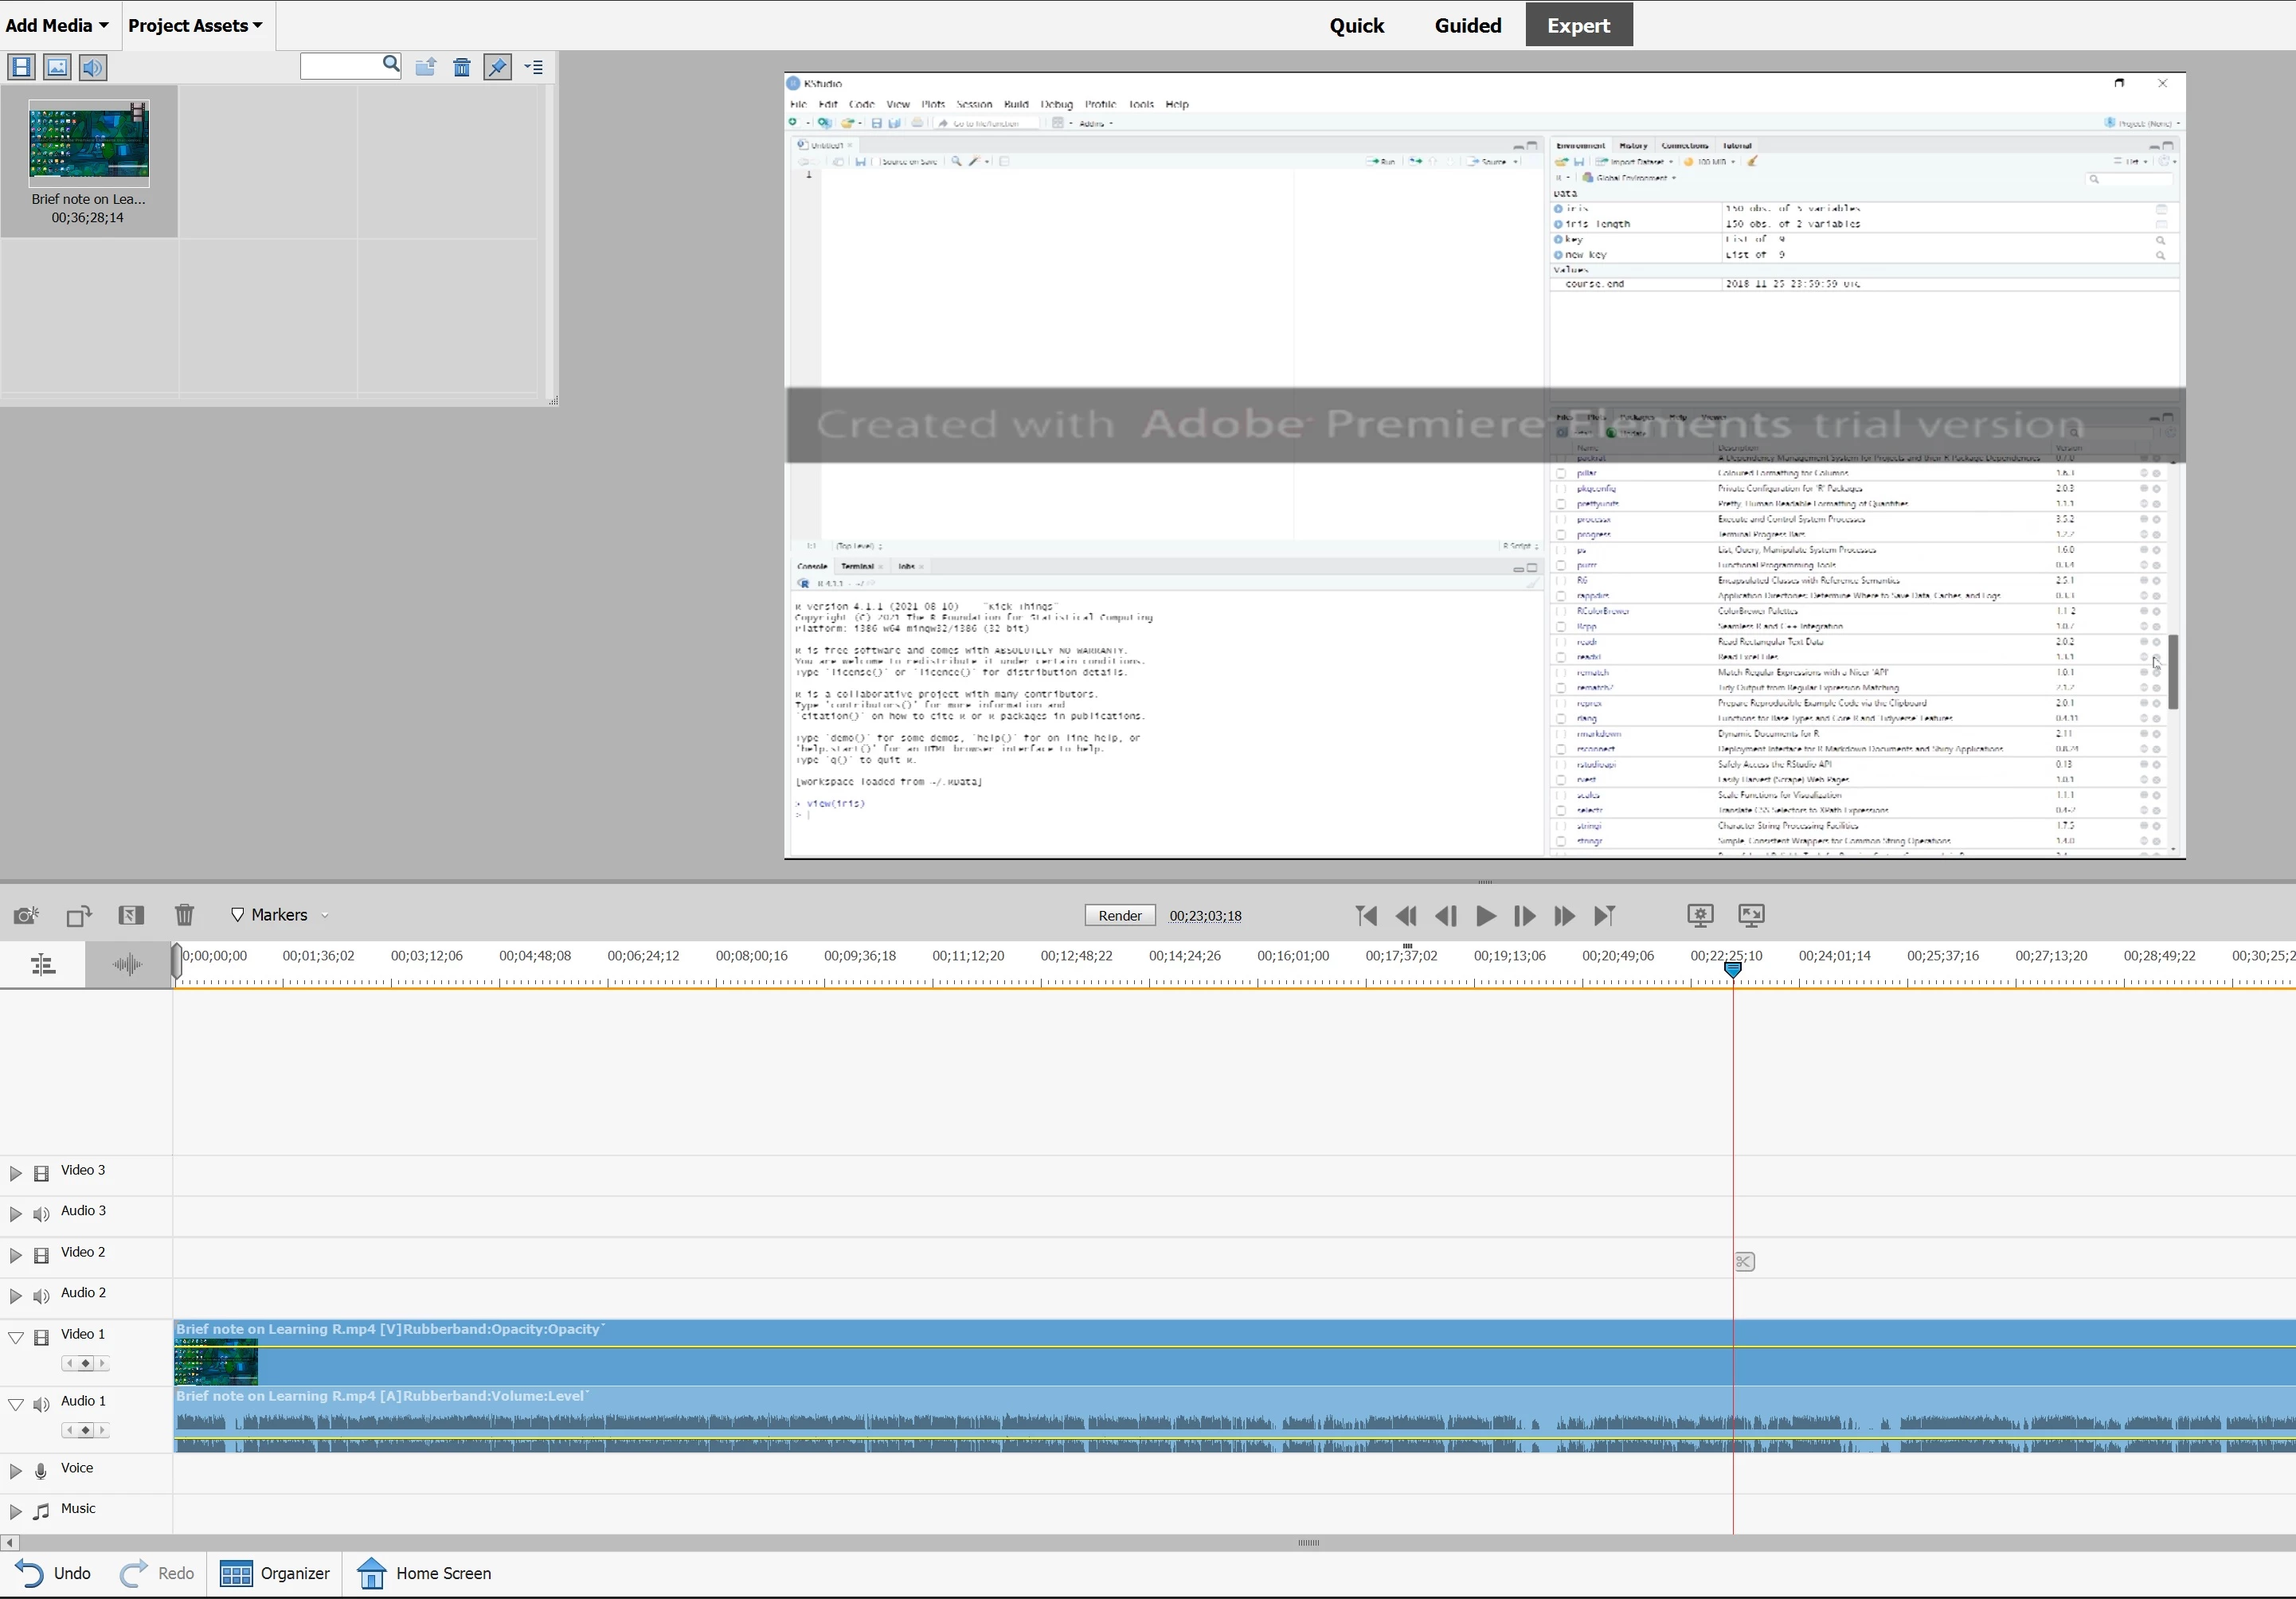Click the rotate clip icon

coord(79,915)
